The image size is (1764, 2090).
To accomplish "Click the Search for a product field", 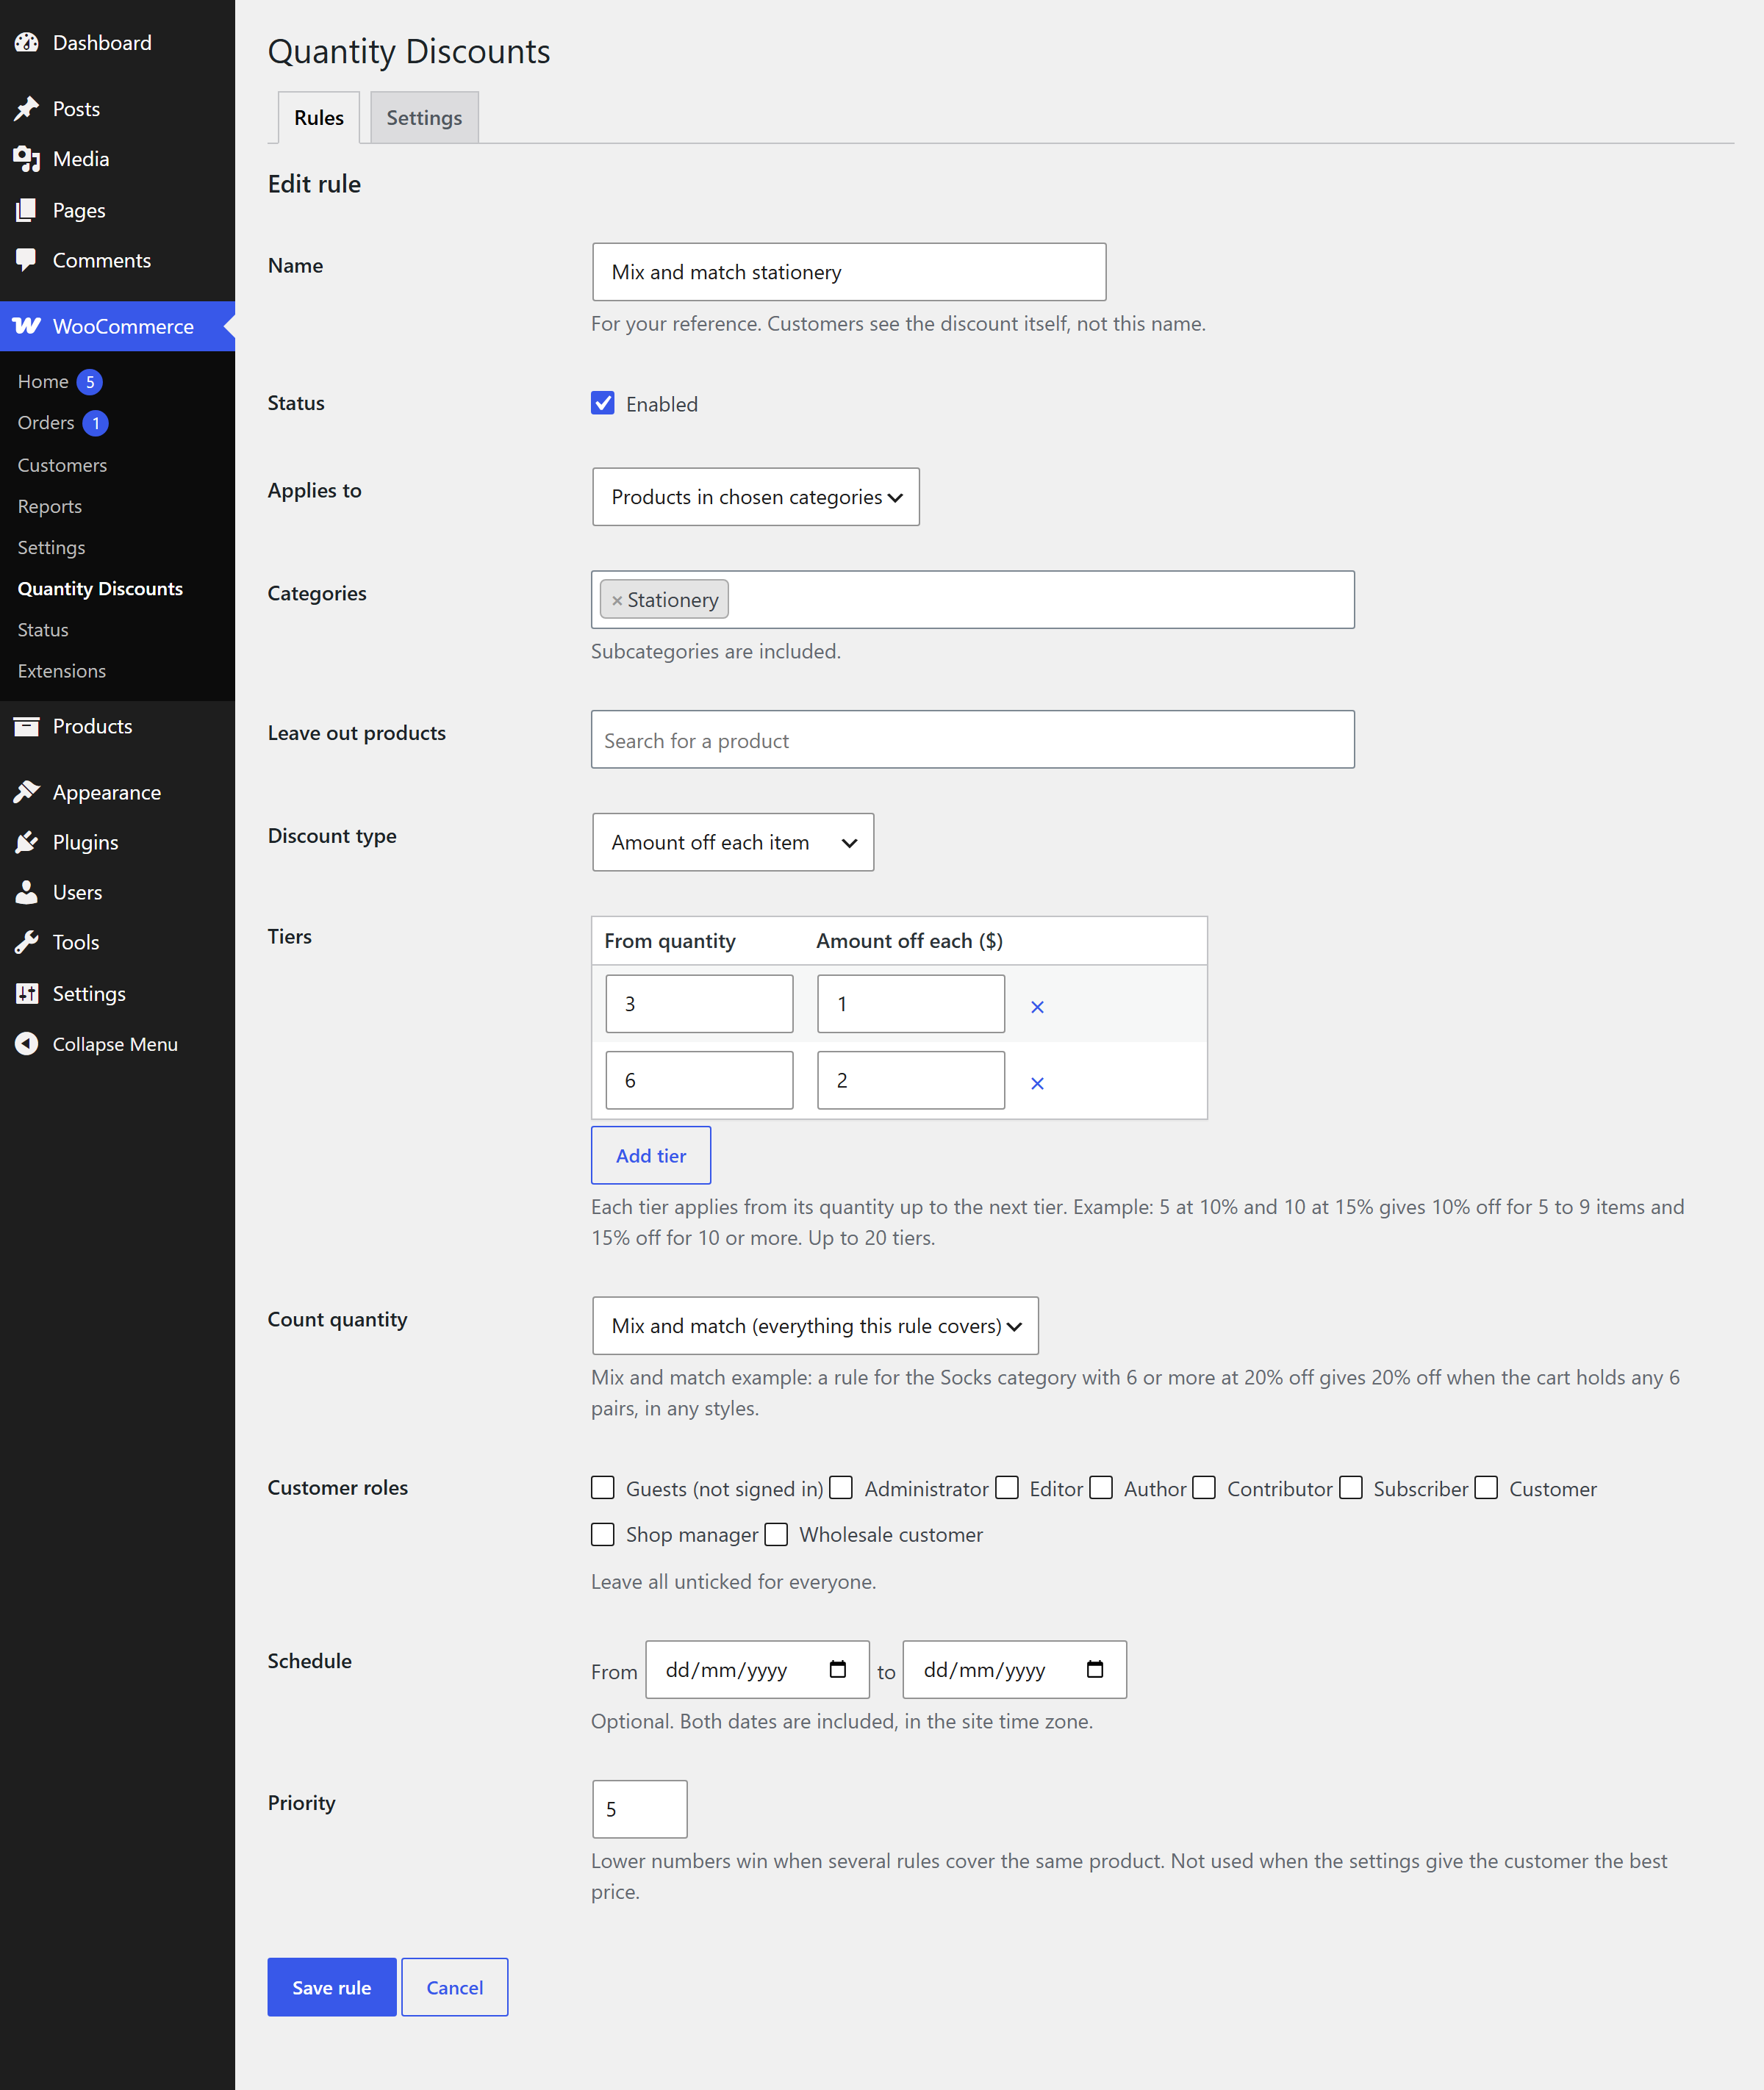I will pos(973,740).
